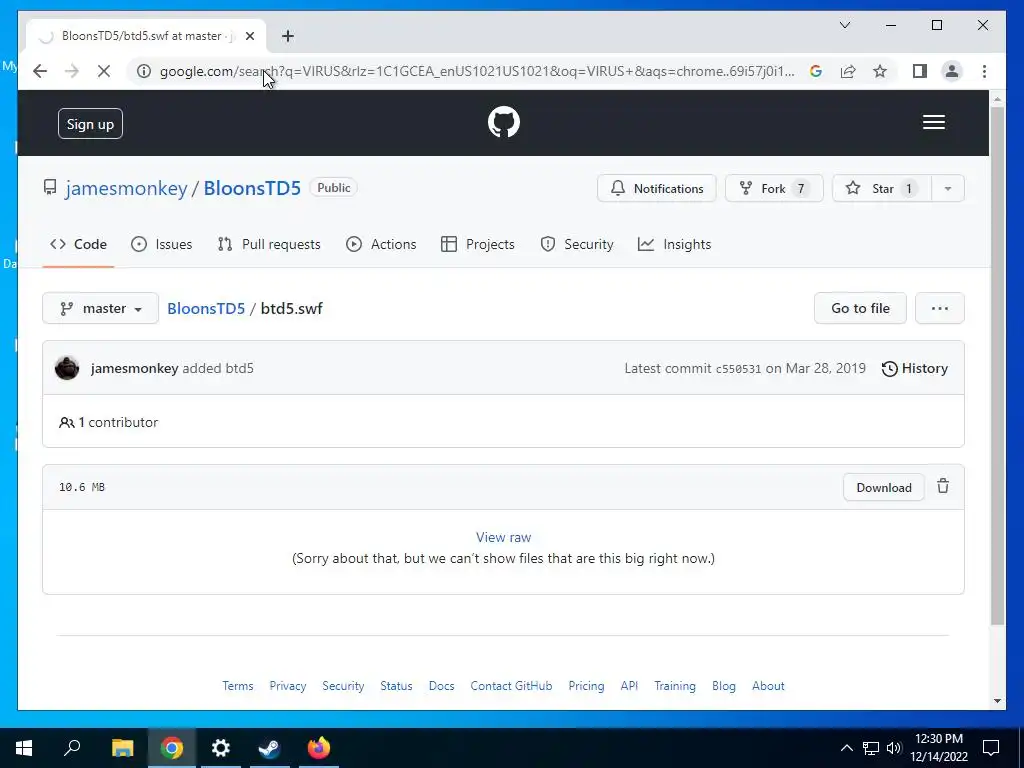
Task: Show hidden system tray icons
Action: coord(846,748)
